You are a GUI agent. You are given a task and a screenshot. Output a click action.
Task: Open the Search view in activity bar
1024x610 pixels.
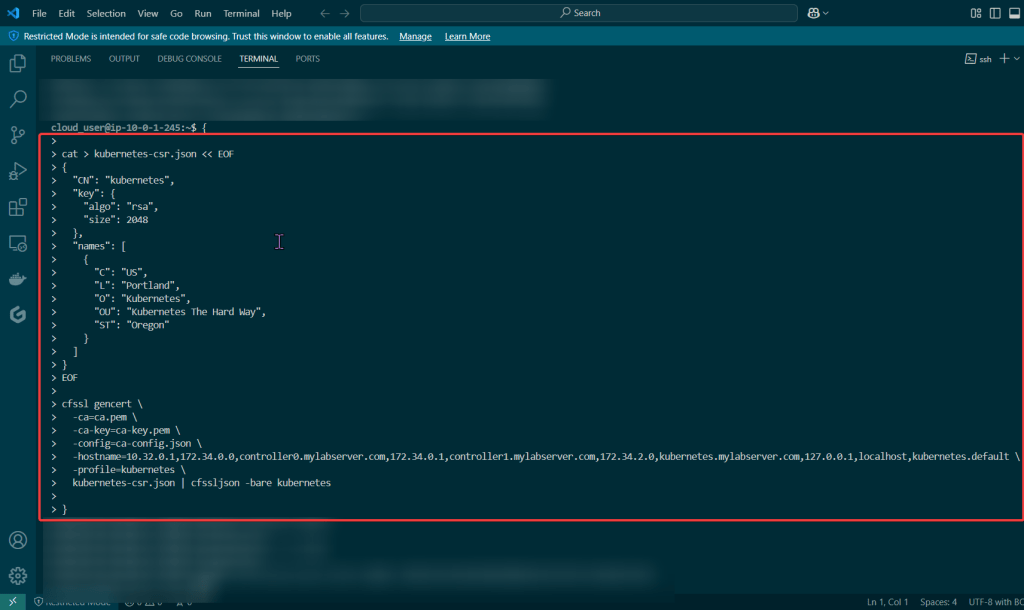tap(17, 99)
